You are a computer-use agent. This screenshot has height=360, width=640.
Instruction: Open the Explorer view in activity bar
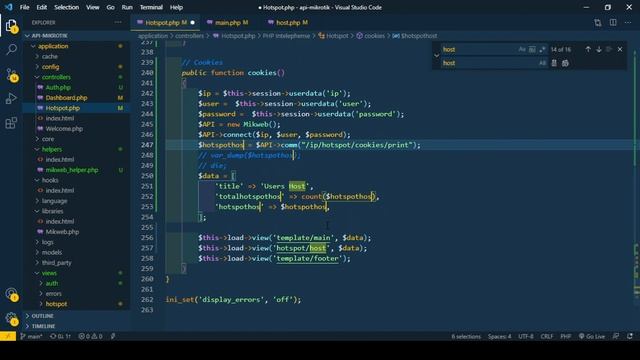[11, 26]
